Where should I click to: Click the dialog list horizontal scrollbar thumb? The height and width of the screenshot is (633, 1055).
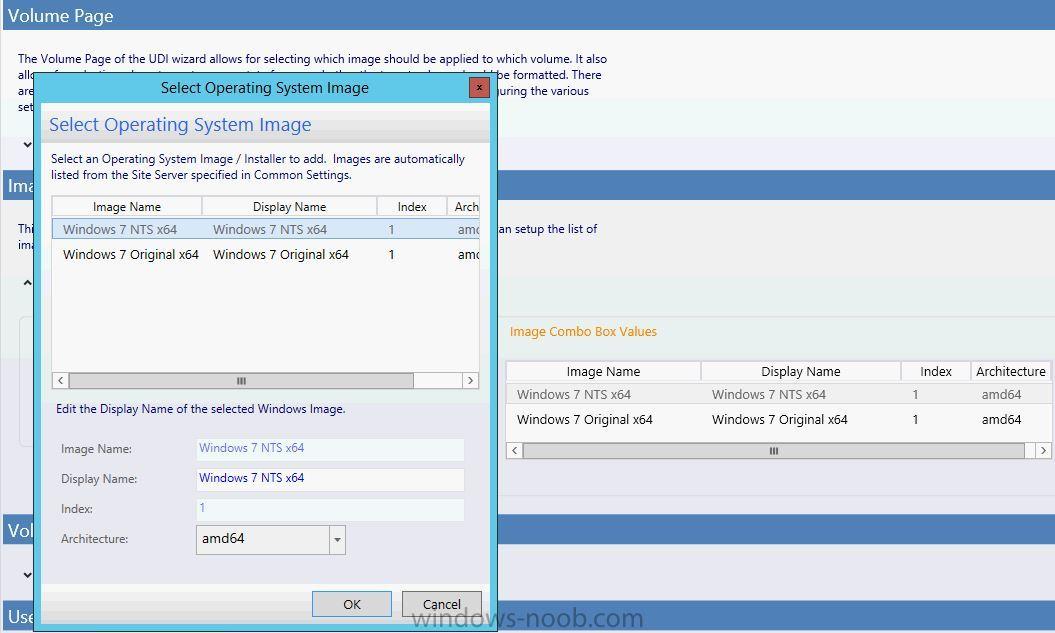point(241,380)
